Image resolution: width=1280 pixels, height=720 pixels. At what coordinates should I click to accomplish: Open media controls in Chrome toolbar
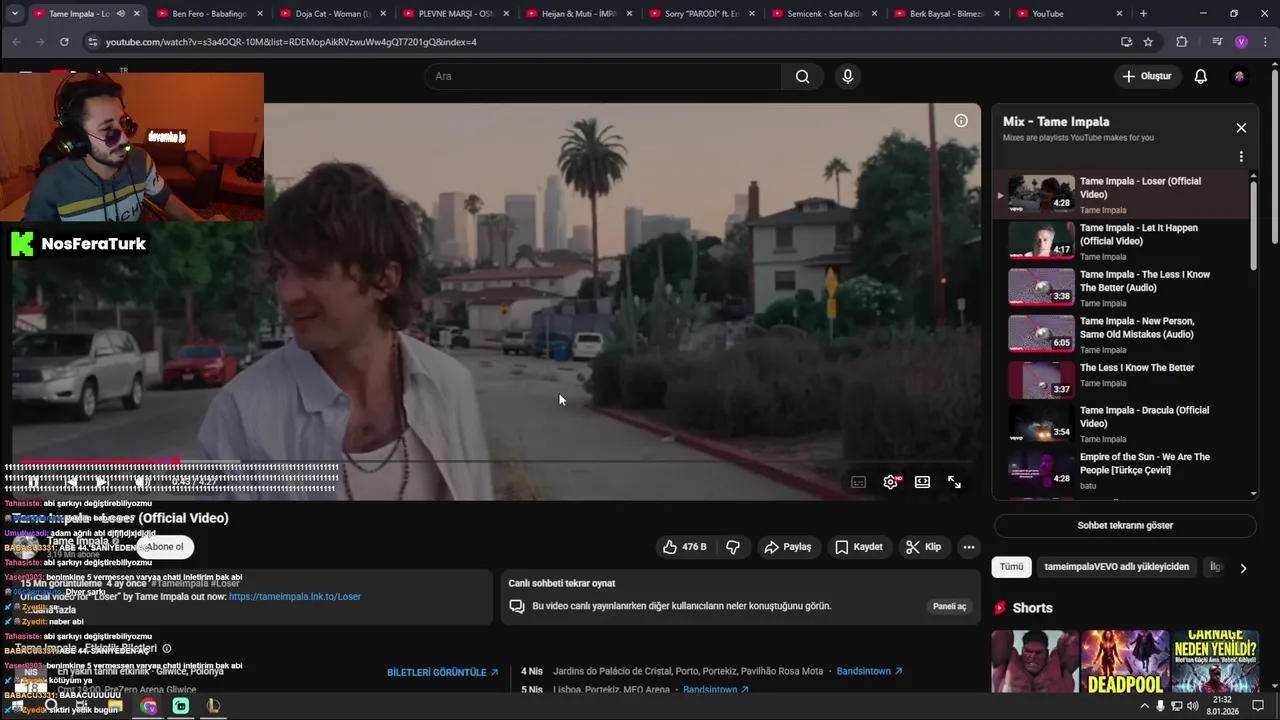1216,42
